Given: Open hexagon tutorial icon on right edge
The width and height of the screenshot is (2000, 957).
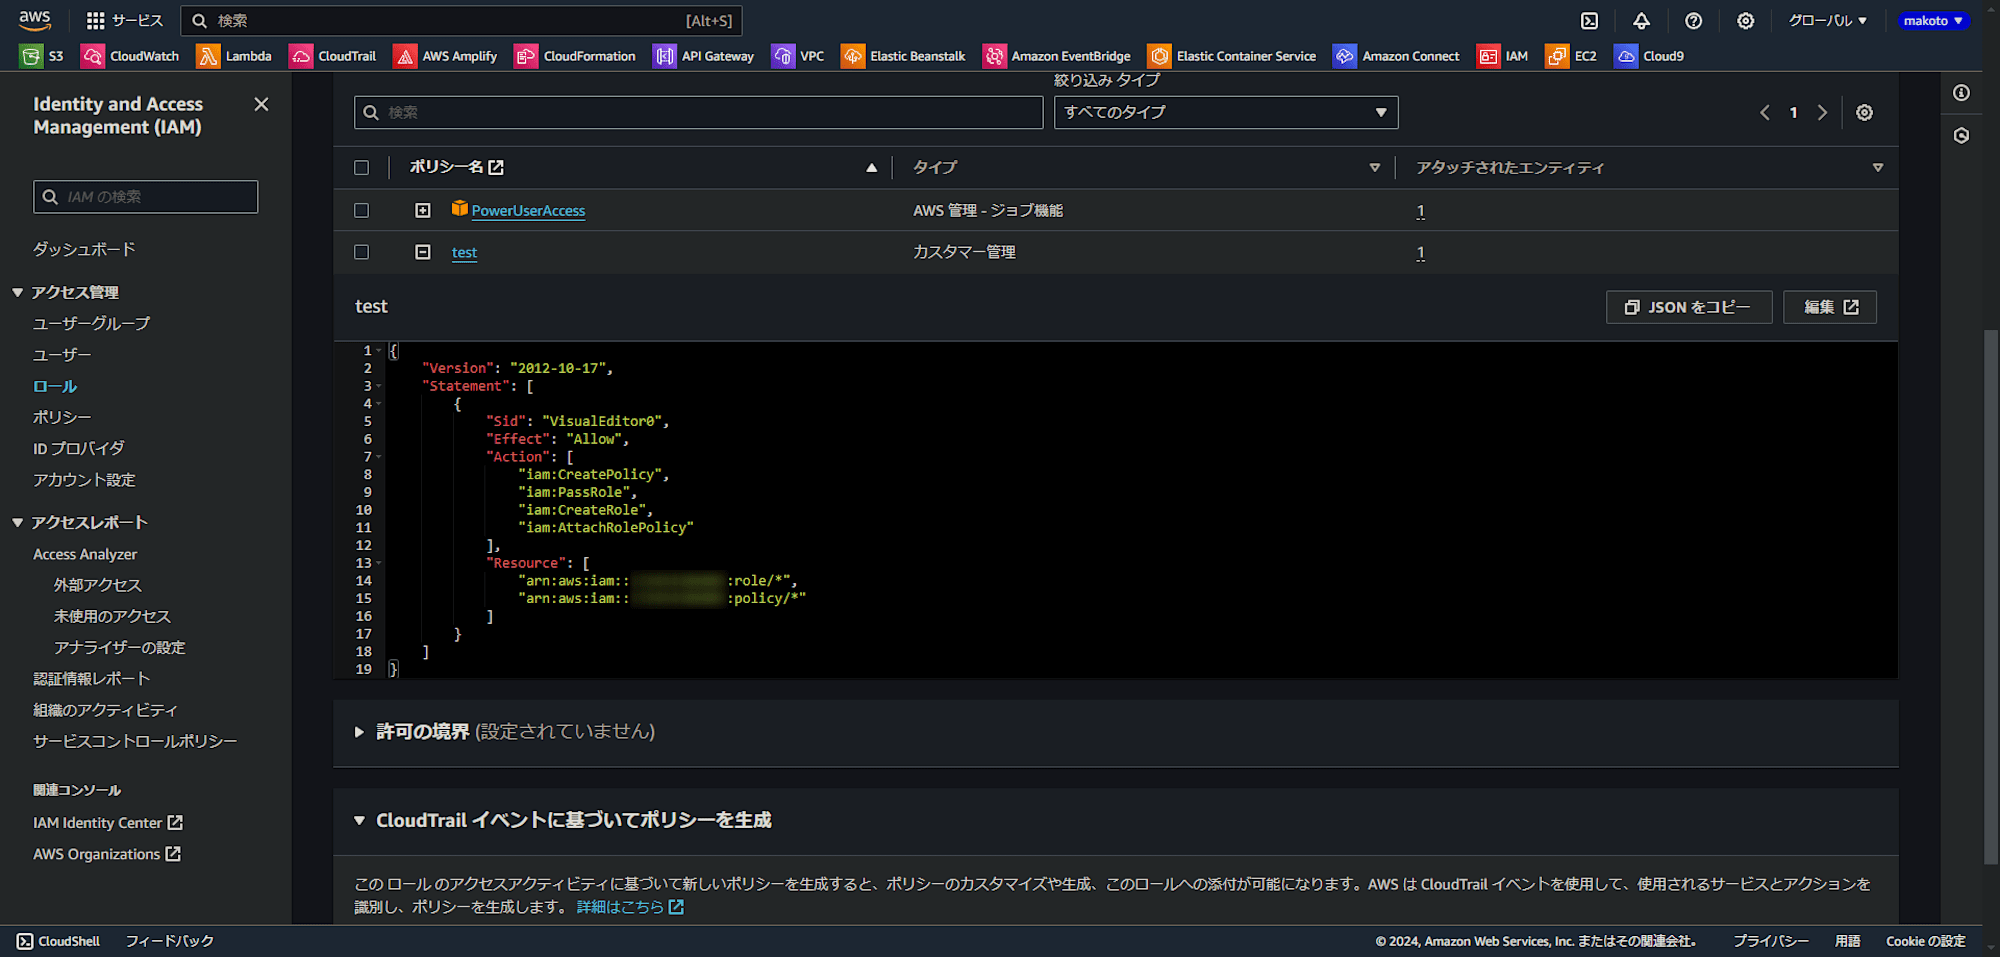Looking at the screenshot, I should (1961, 135).
